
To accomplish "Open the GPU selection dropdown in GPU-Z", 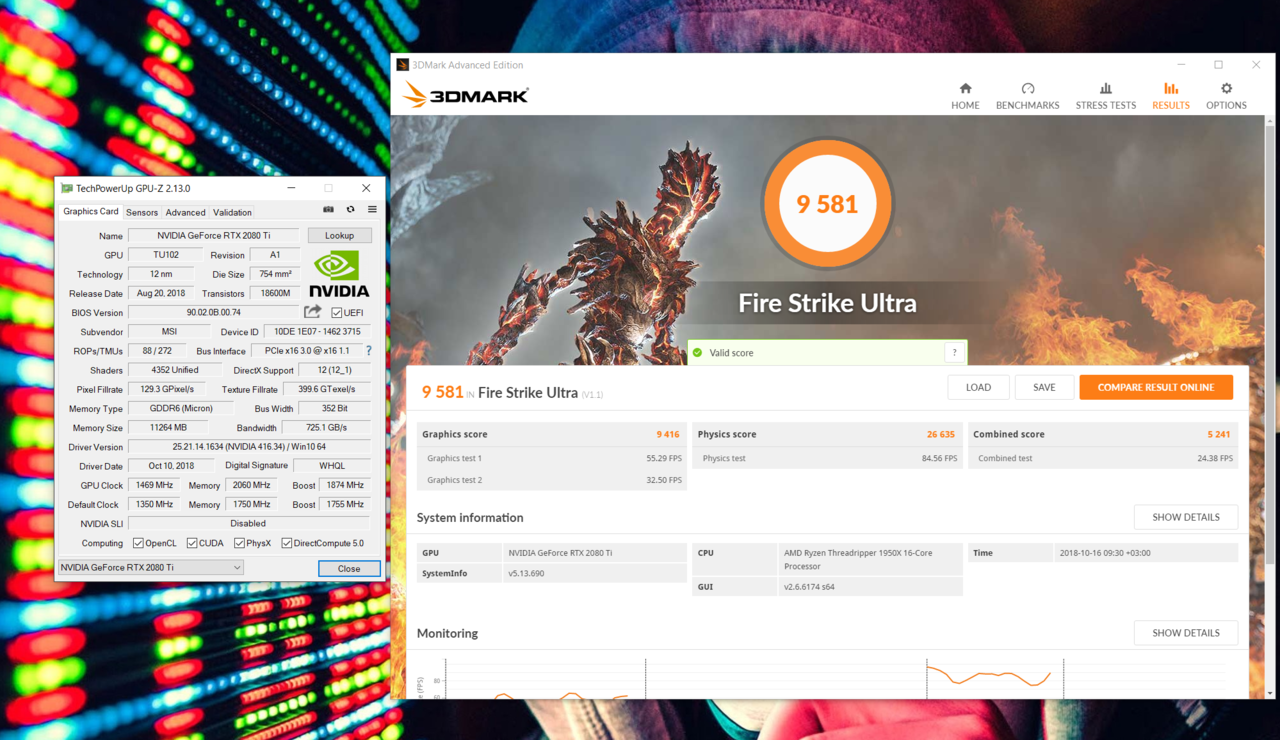I will pos(150,567).
